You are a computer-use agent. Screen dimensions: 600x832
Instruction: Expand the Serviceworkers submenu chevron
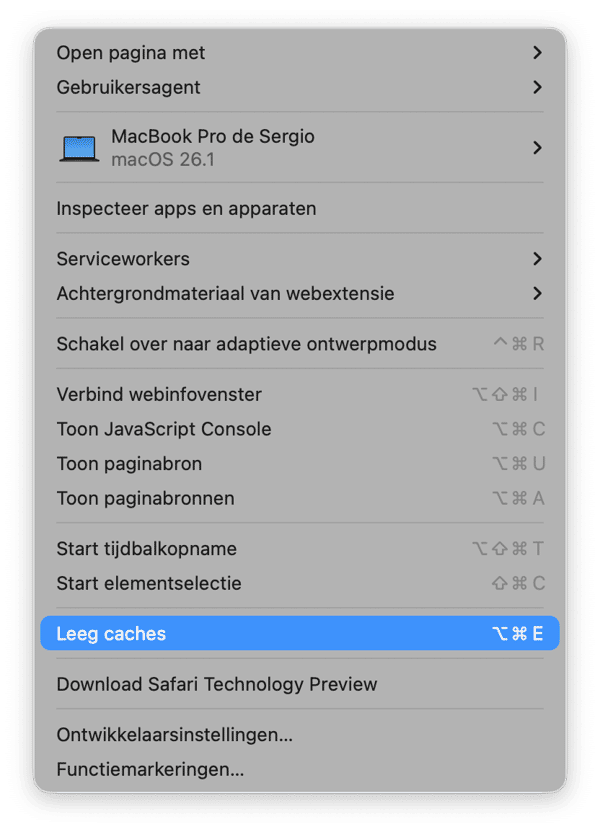click(x=537, y=259)
